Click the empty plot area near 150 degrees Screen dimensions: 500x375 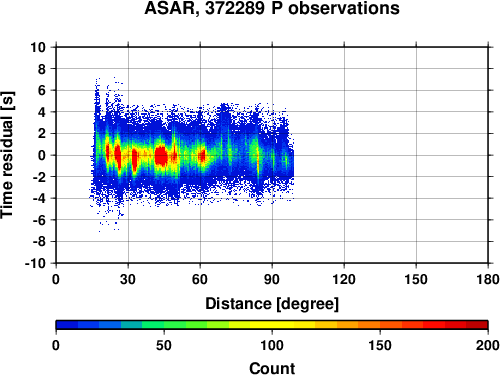tap(416, 155)
